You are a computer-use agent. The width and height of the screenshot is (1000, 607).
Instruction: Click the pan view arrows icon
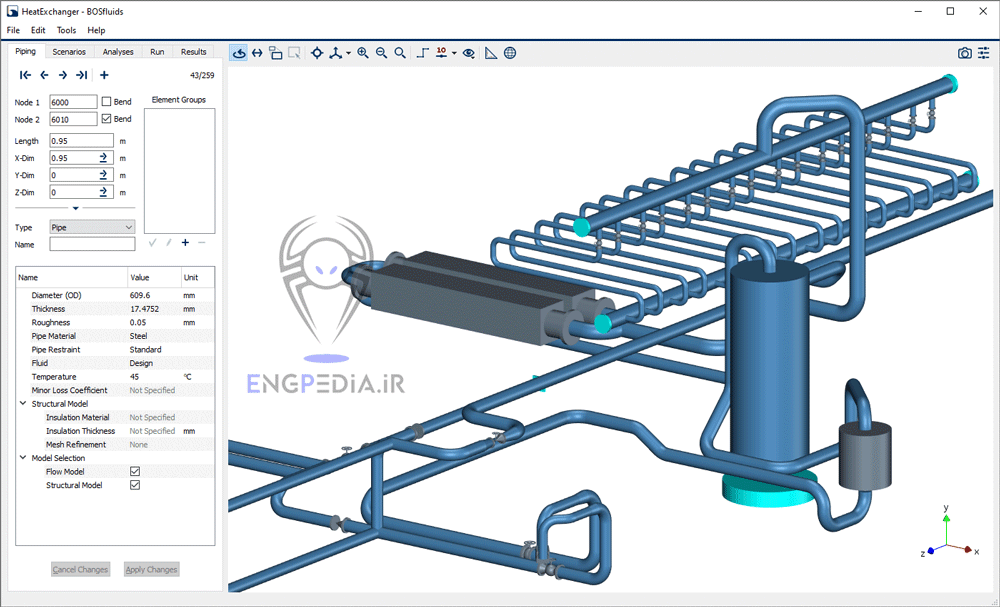[257, 53]
